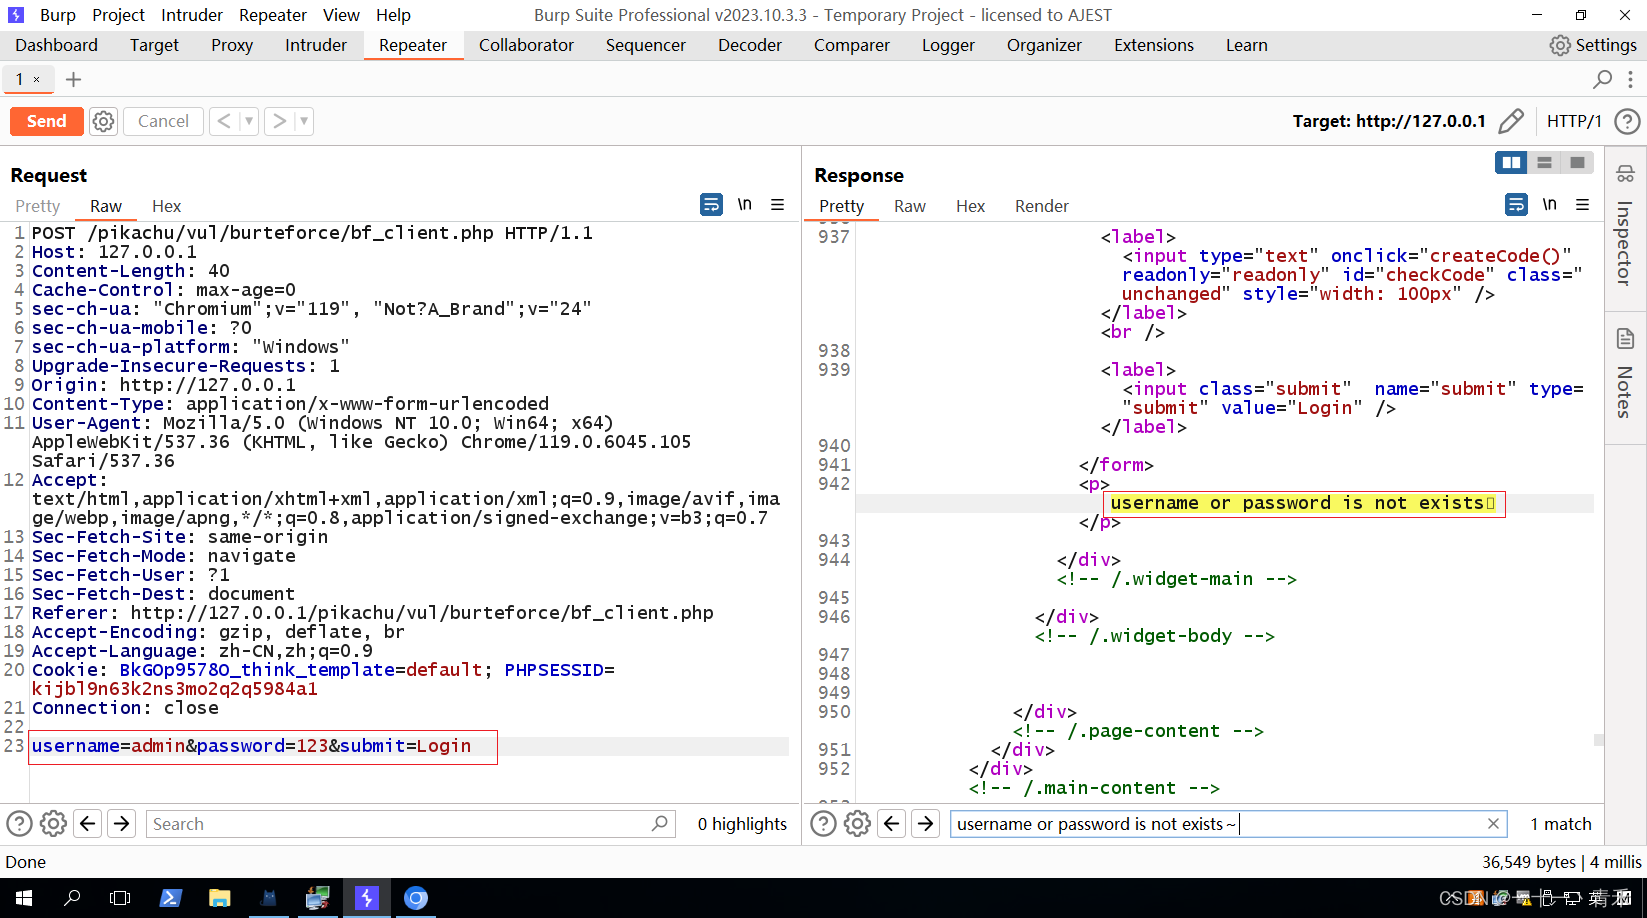Image resolution: width=1647 pixels, height=918 pixels.
Task: Switch request view to Hex
Action: [x=166, y=206]
